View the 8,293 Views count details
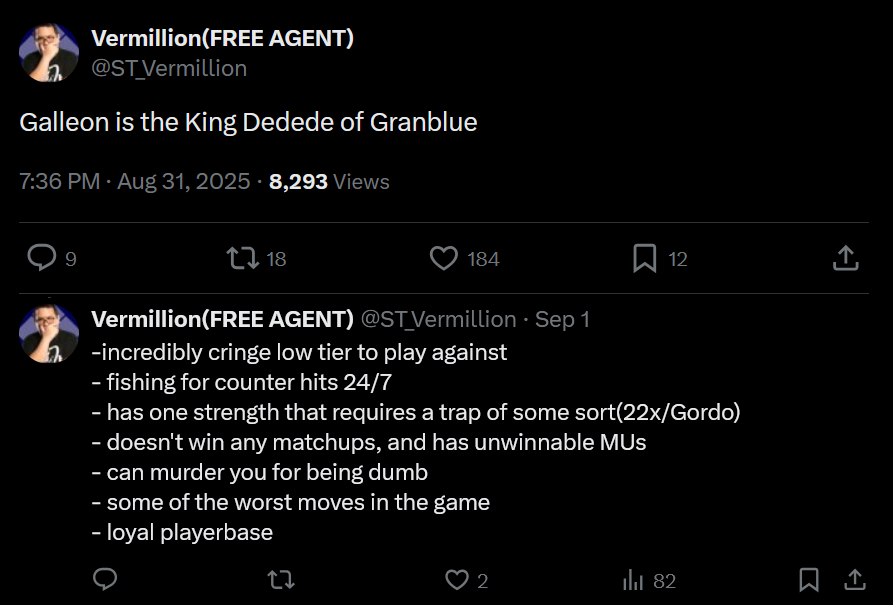Image resolution: width=893 pixels, height=605 pixels. 329,182
